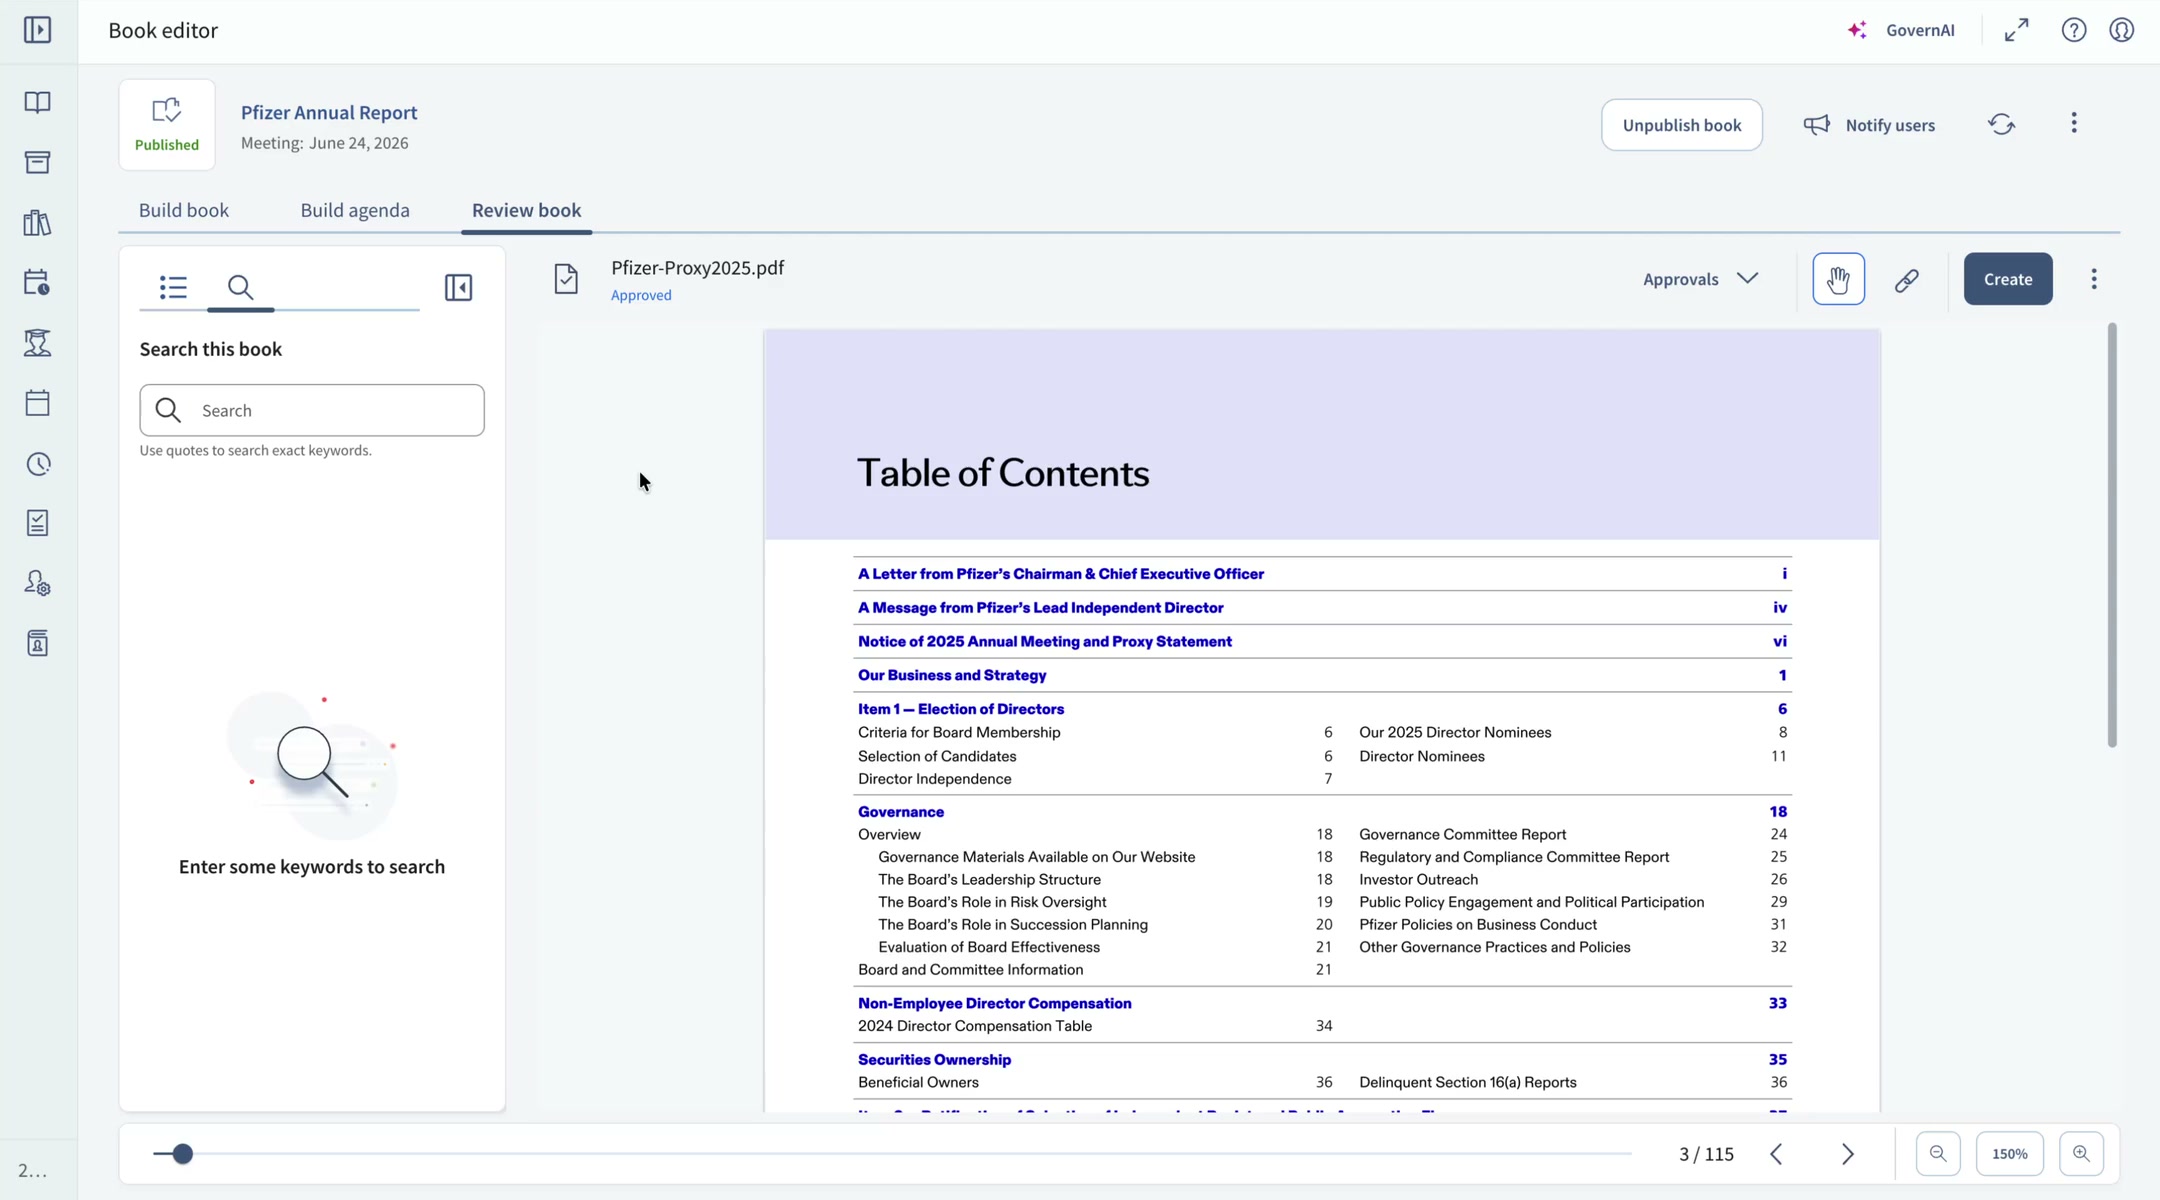Screen dimensions: 2160x1200
Task: Click the zoom in magnifier
Action: (x=2082, y=1154)
